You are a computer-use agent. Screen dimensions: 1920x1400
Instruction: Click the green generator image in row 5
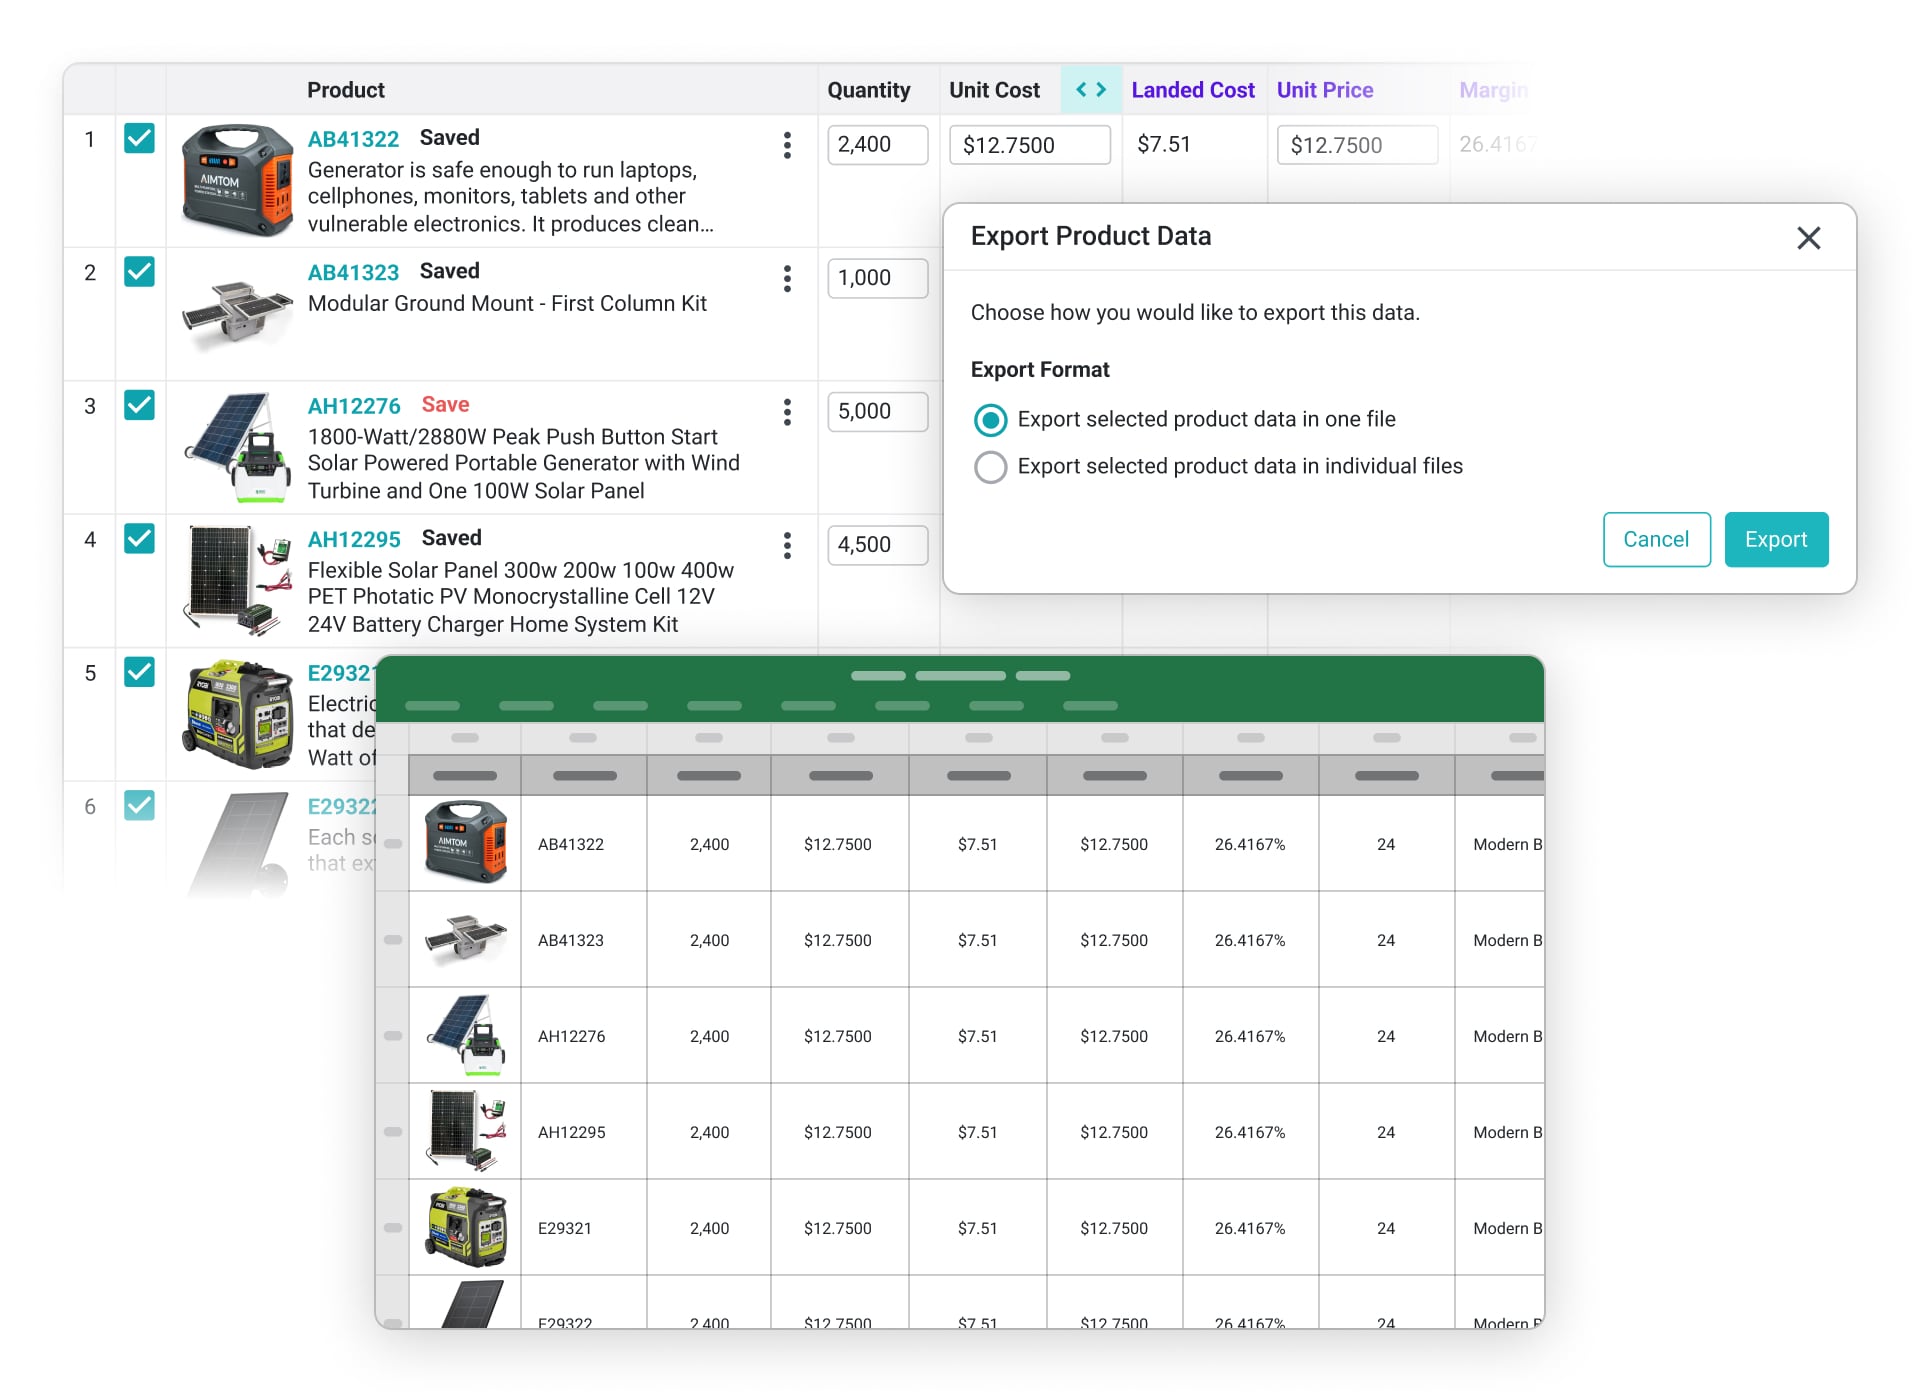(x=238, y=713)
